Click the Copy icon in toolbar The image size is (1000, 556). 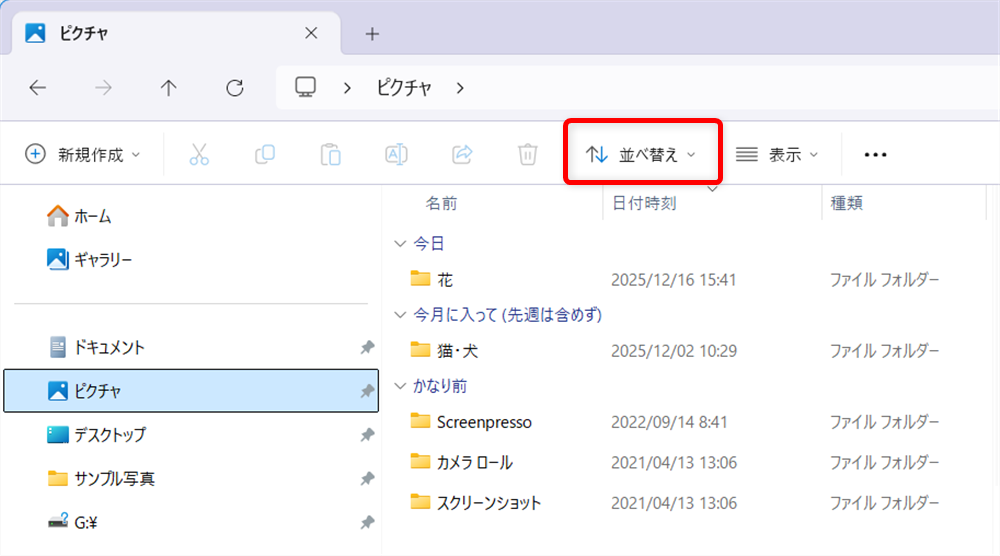click(265, 154)
